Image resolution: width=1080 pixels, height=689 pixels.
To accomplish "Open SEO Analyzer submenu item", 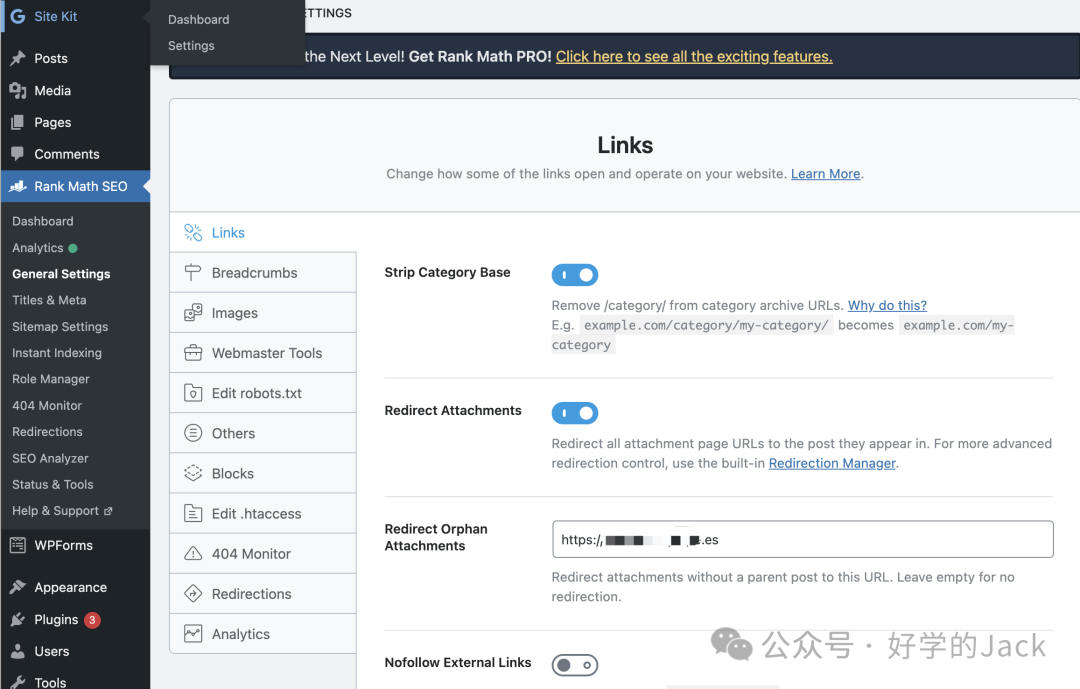I will 50,458.
